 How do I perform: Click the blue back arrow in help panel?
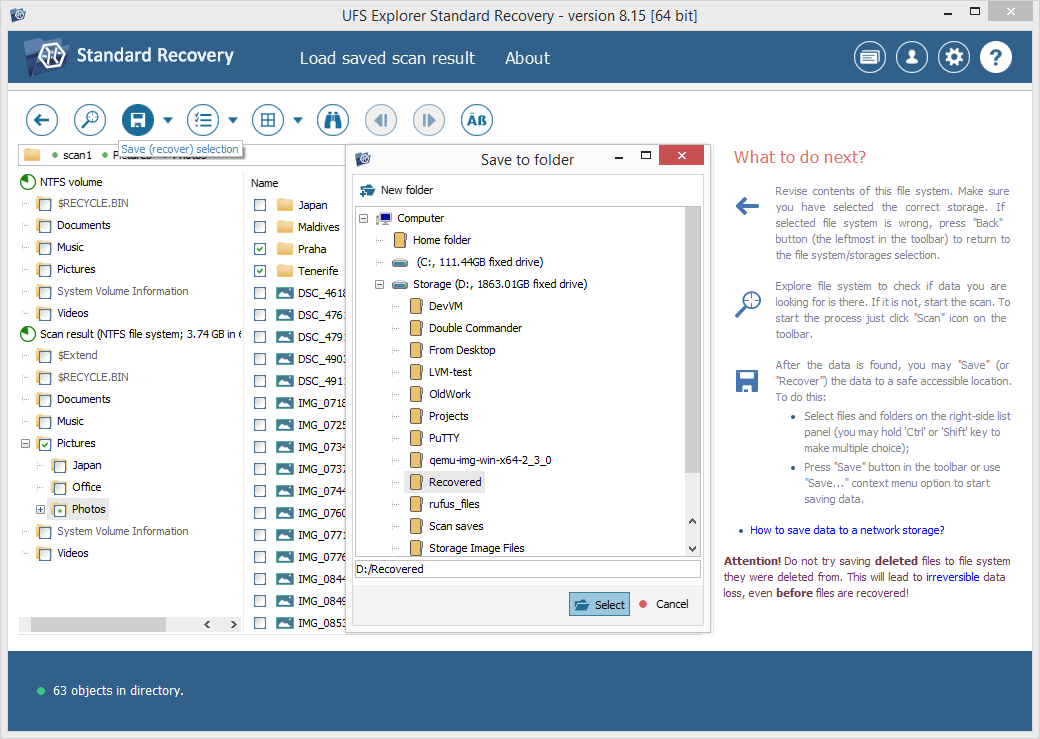tap(748, 206)
